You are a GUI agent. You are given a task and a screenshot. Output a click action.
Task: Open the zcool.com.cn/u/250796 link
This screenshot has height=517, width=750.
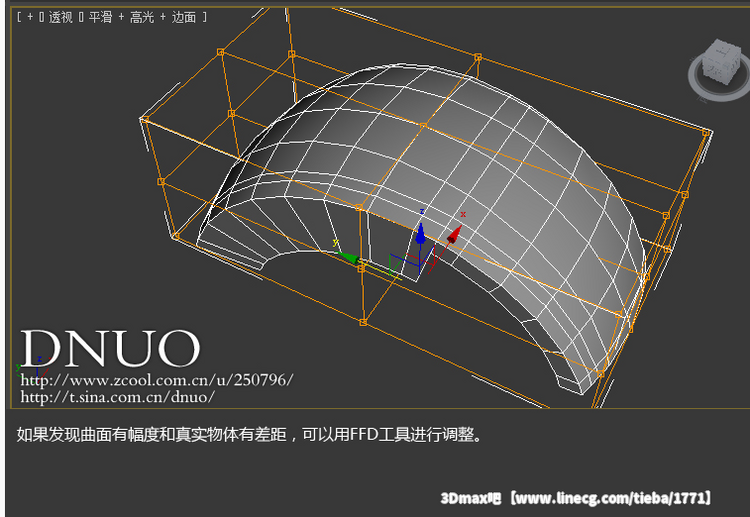(x=157, y=380)
